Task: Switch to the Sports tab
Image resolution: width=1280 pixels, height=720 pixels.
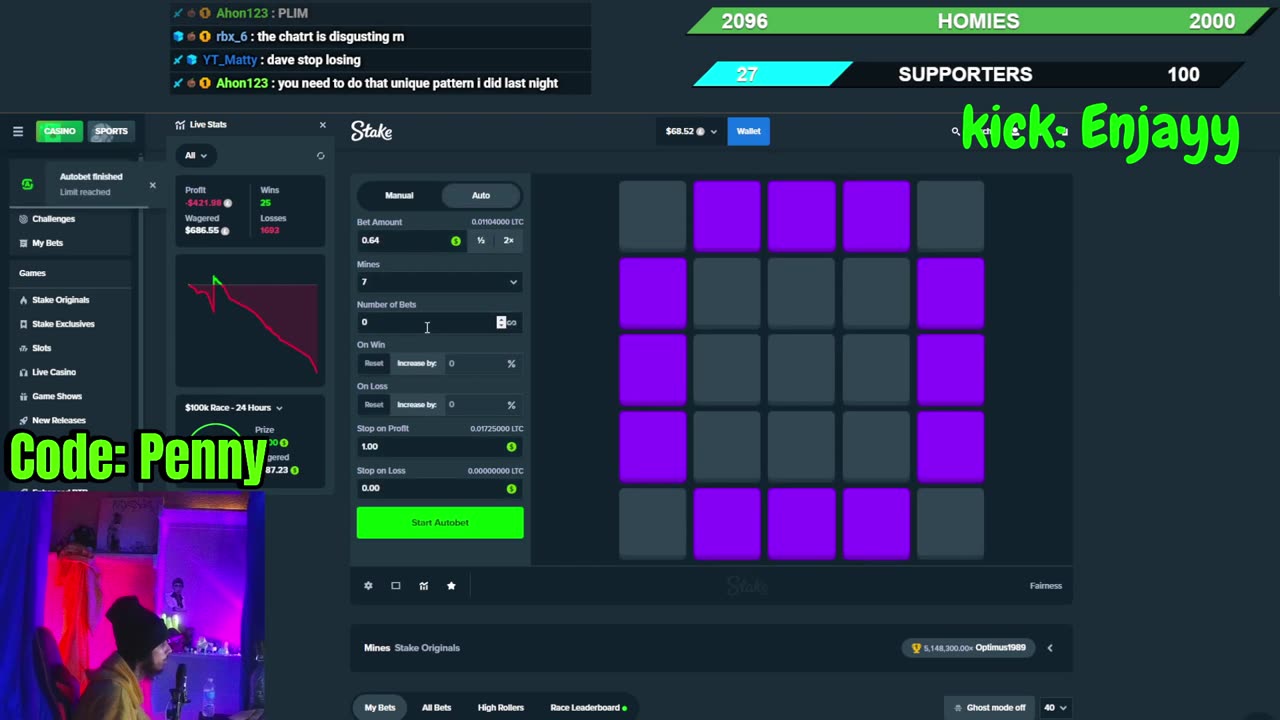Action: 111,131
